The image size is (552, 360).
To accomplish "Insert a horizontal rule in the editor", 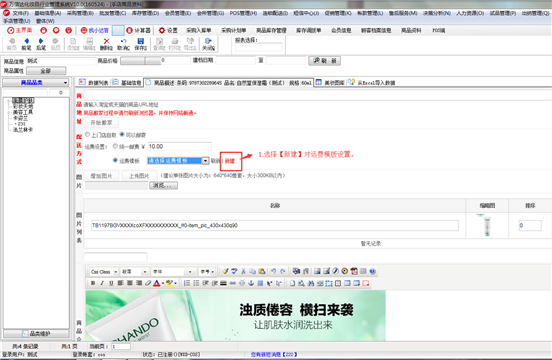I will tap(224, 283).
